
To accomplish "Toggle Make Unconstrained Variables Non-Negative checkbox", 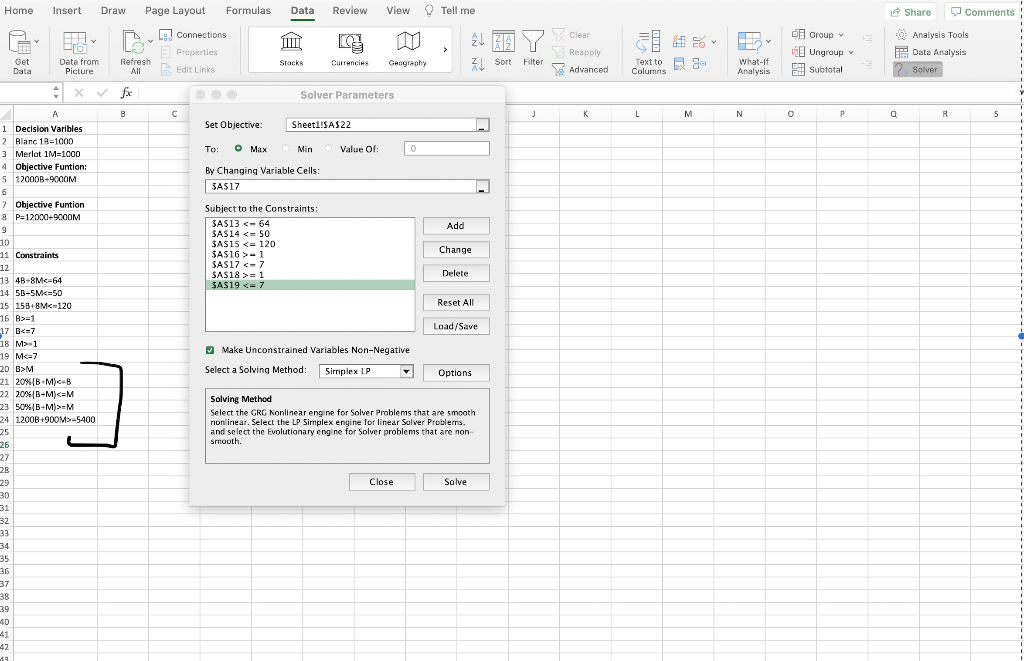I will coord(210,350).
